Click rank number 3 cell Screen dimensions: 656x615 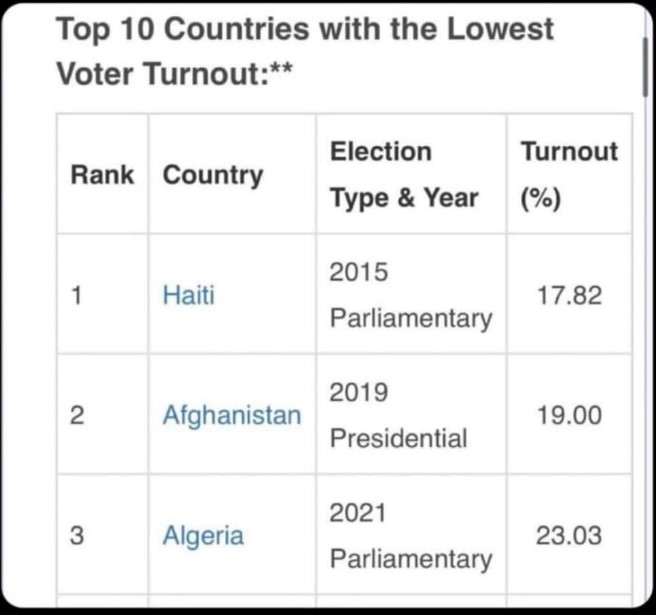pos(76,535)
